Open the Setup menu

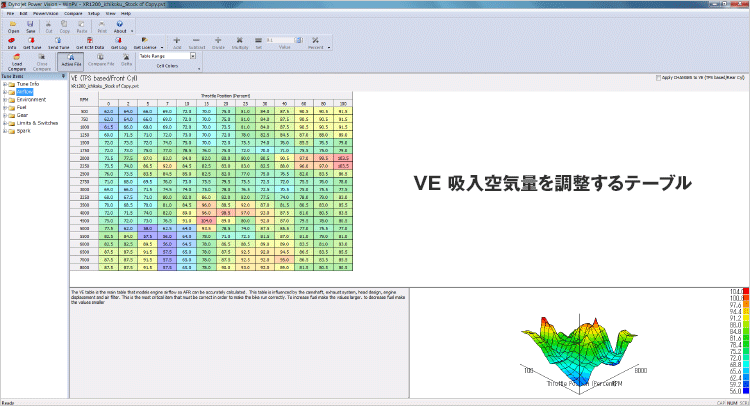[x=94, y=13]
